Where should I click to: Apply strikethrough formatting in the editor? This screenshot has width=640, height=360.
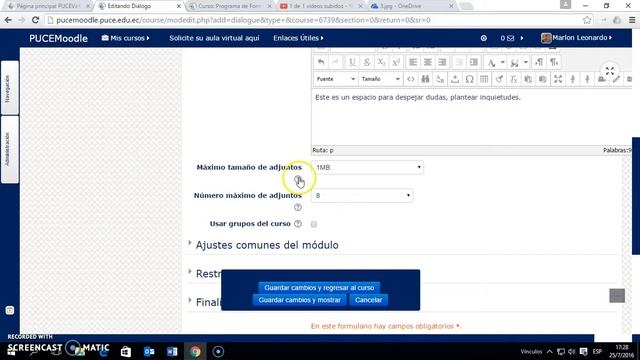(367, 62)
